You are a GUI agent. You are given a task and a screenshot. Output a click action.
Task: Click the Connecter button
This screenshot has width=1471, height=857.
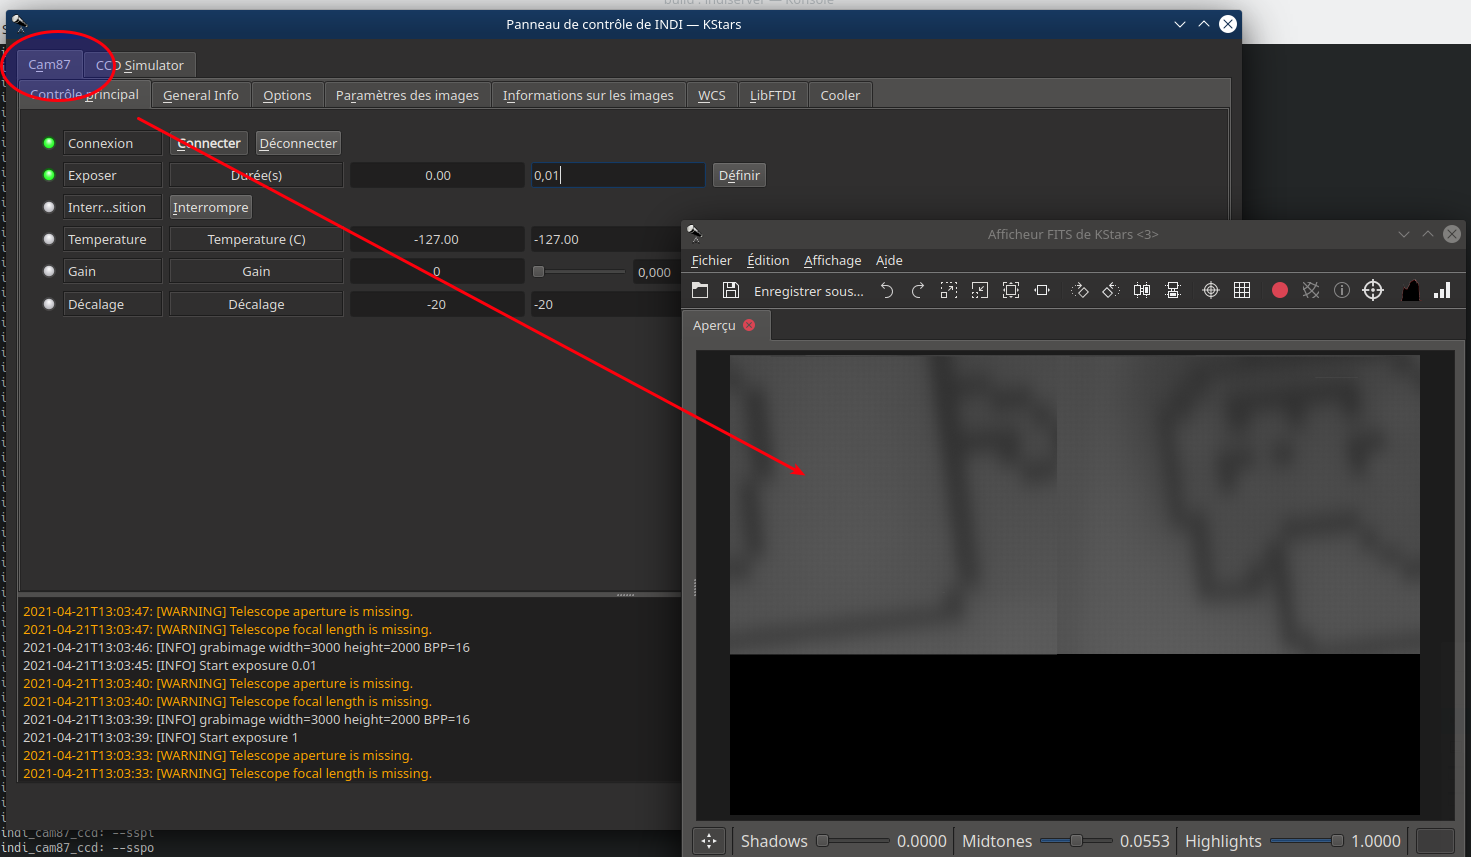209,143
